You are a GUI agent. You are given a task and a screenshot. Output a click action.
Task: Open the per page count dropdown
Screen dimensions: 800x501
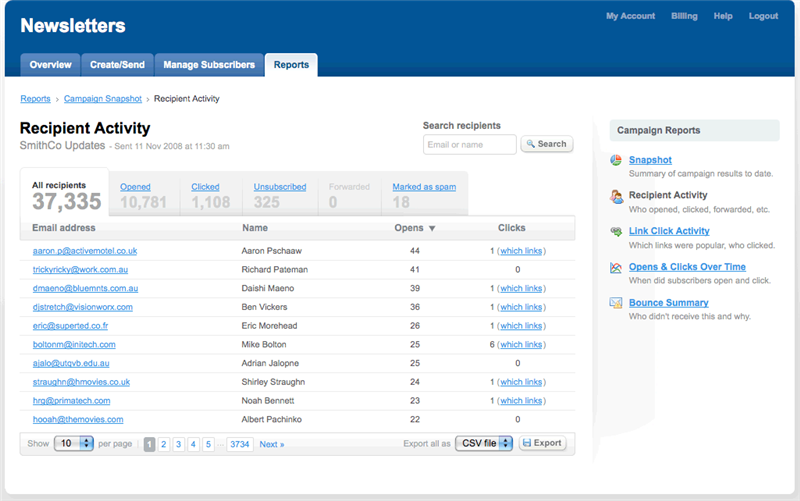pyautogui.click(x=73, y=443)
